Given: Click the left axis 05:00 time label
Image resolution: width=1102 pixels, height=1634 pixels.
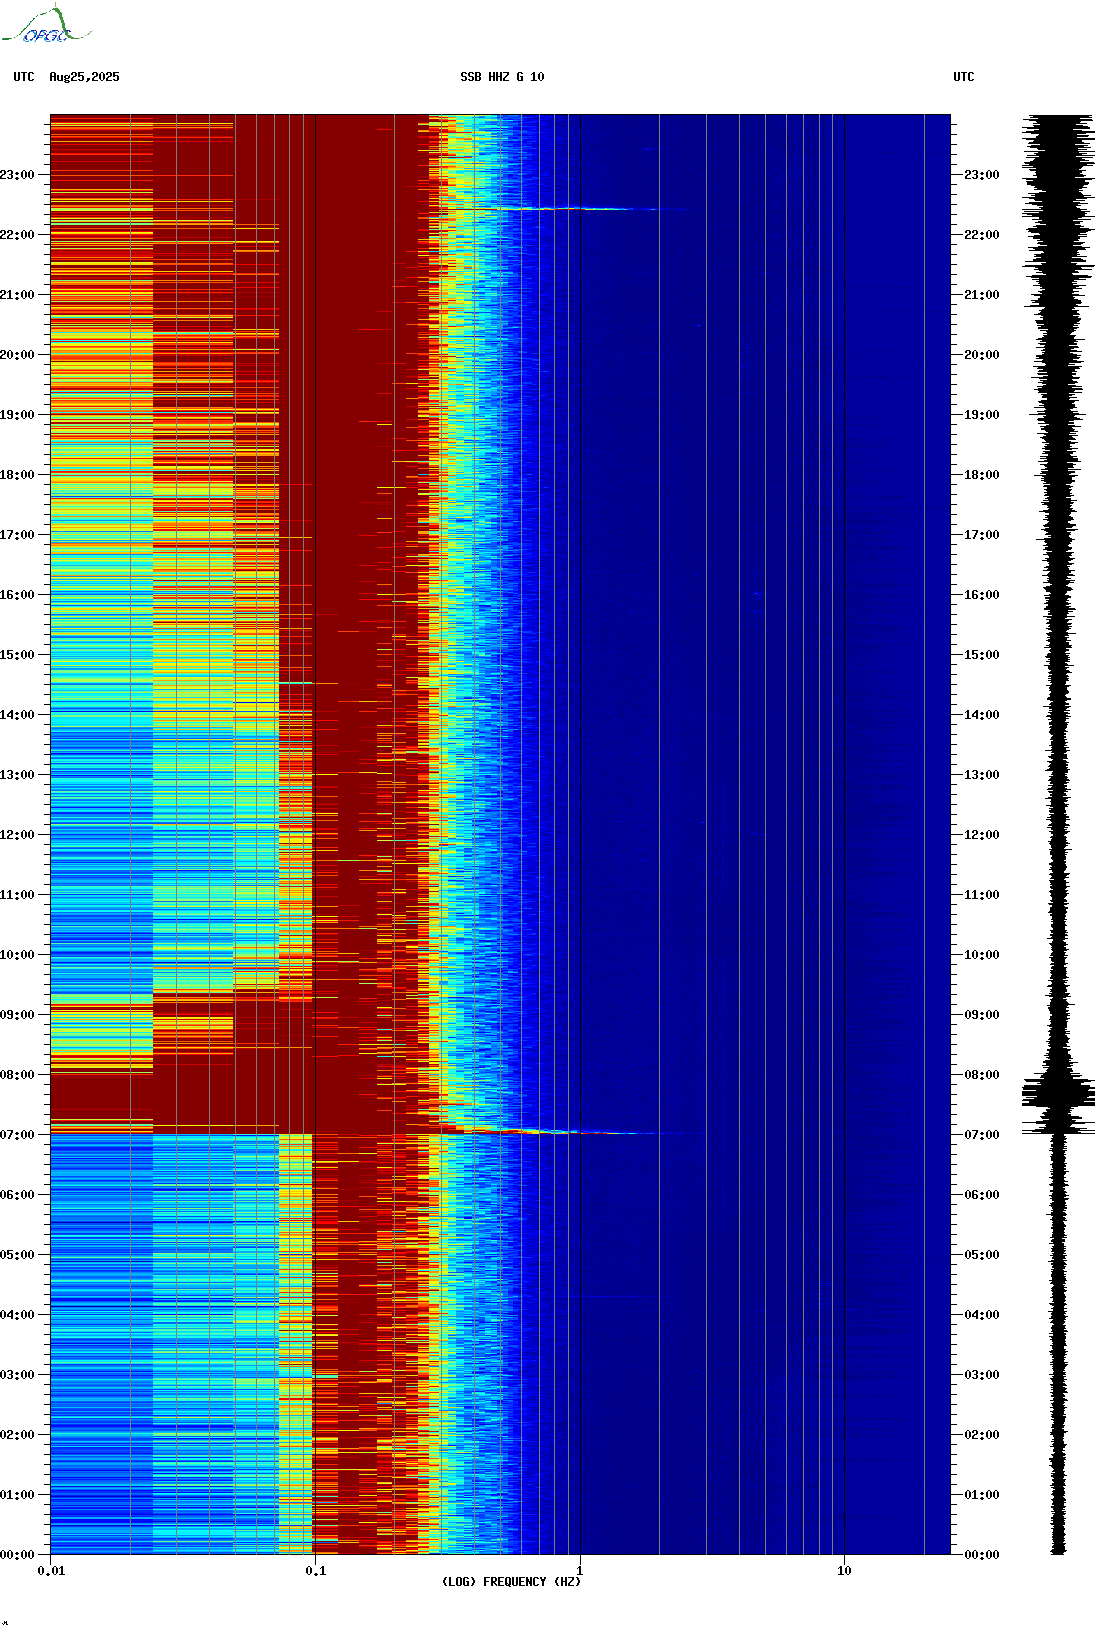Looking at the screenshot, I should pos(17,1255).
